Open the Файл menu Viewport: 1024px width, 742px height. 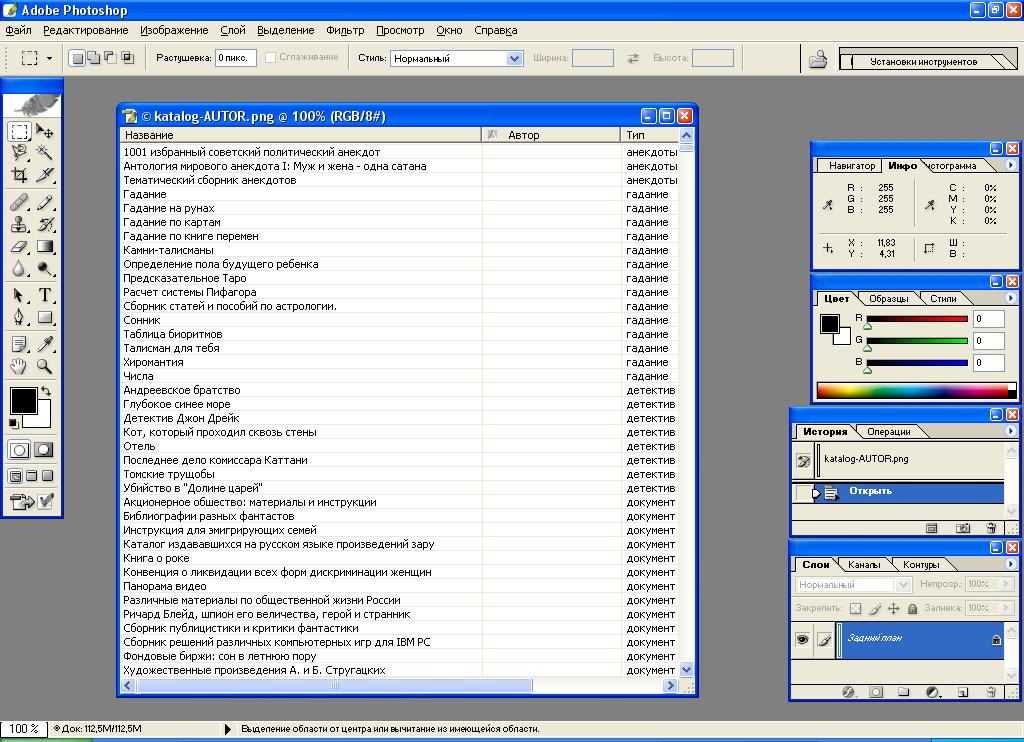[x=18, y=30]
